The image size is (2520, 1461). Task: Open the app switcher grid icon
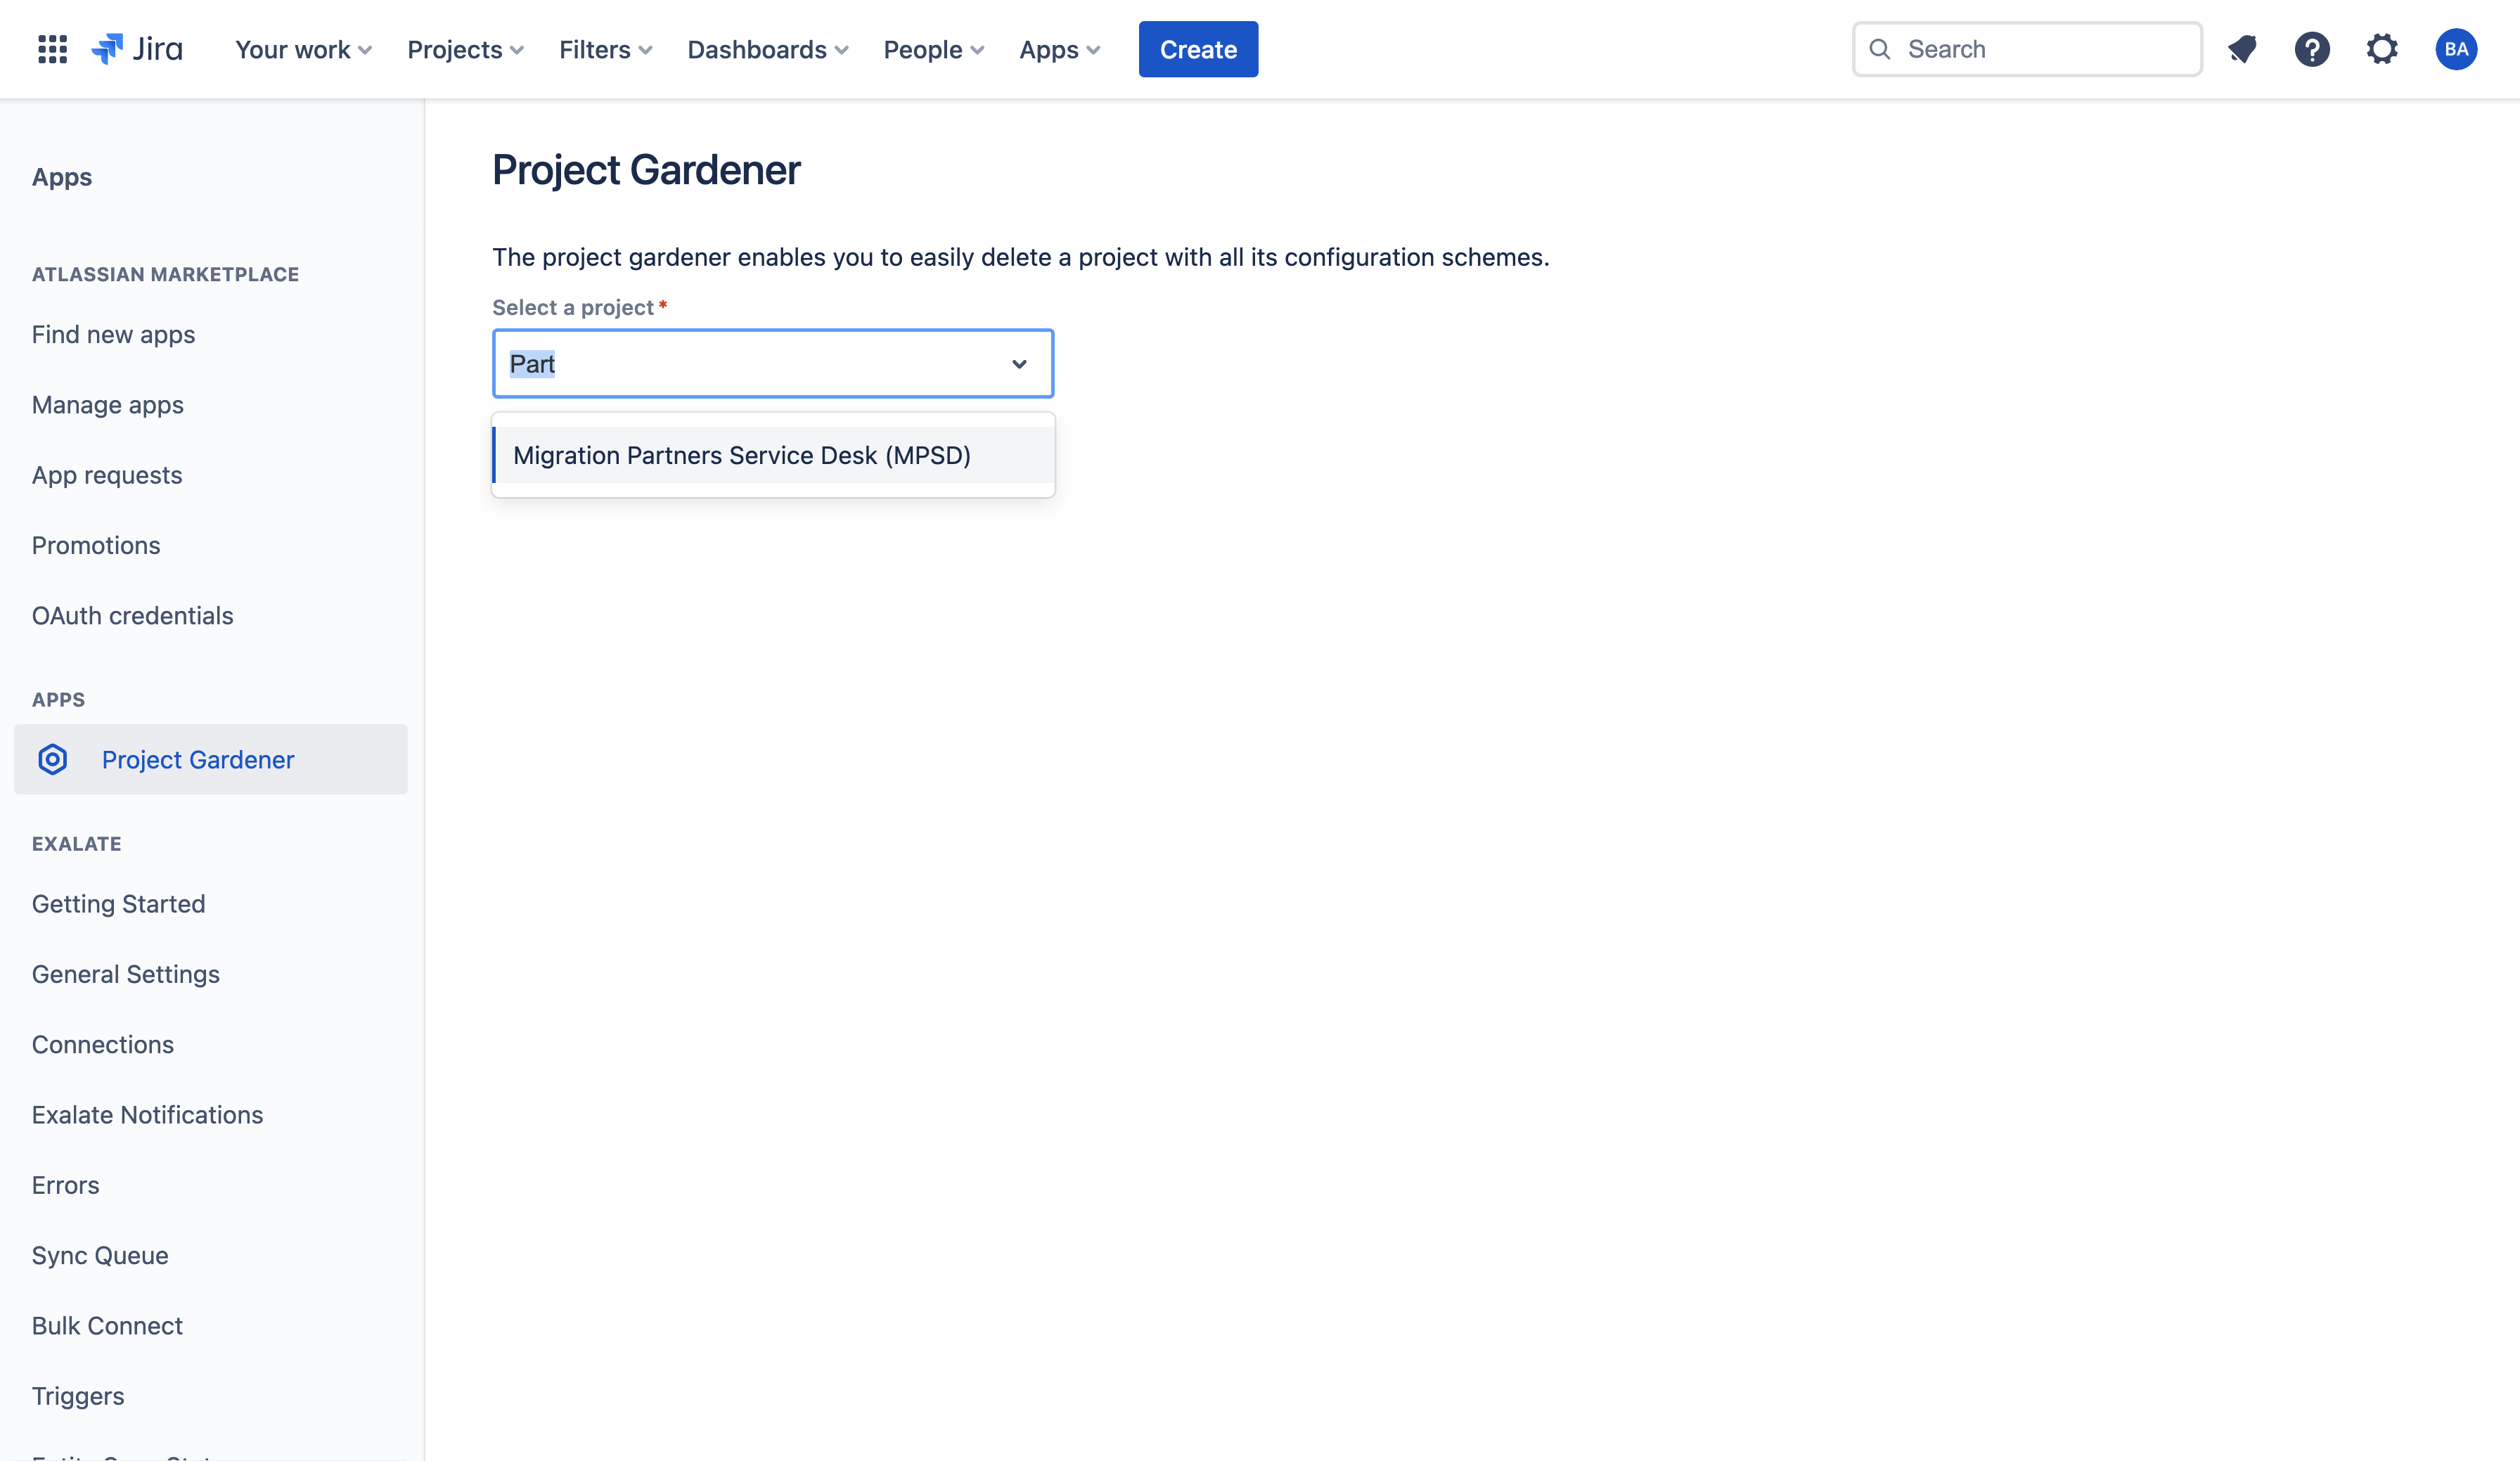(x=52, y=49)
